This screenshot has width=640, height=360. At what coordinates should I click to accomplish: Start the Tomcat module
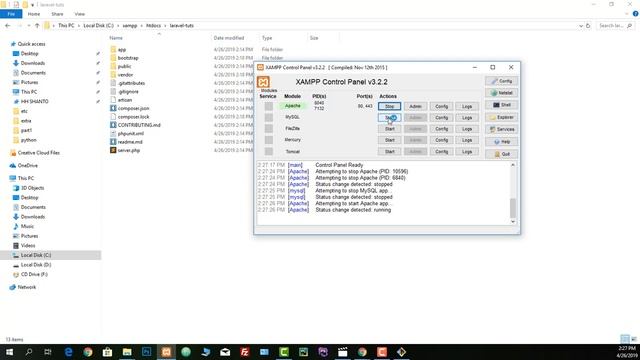point(389,151)
